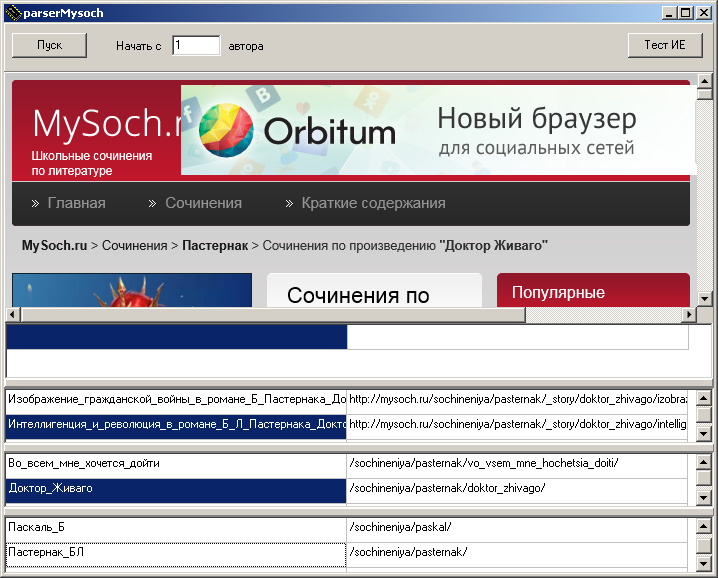Open the Orbitum browser ad banner
718x578 pixels.
438,130
